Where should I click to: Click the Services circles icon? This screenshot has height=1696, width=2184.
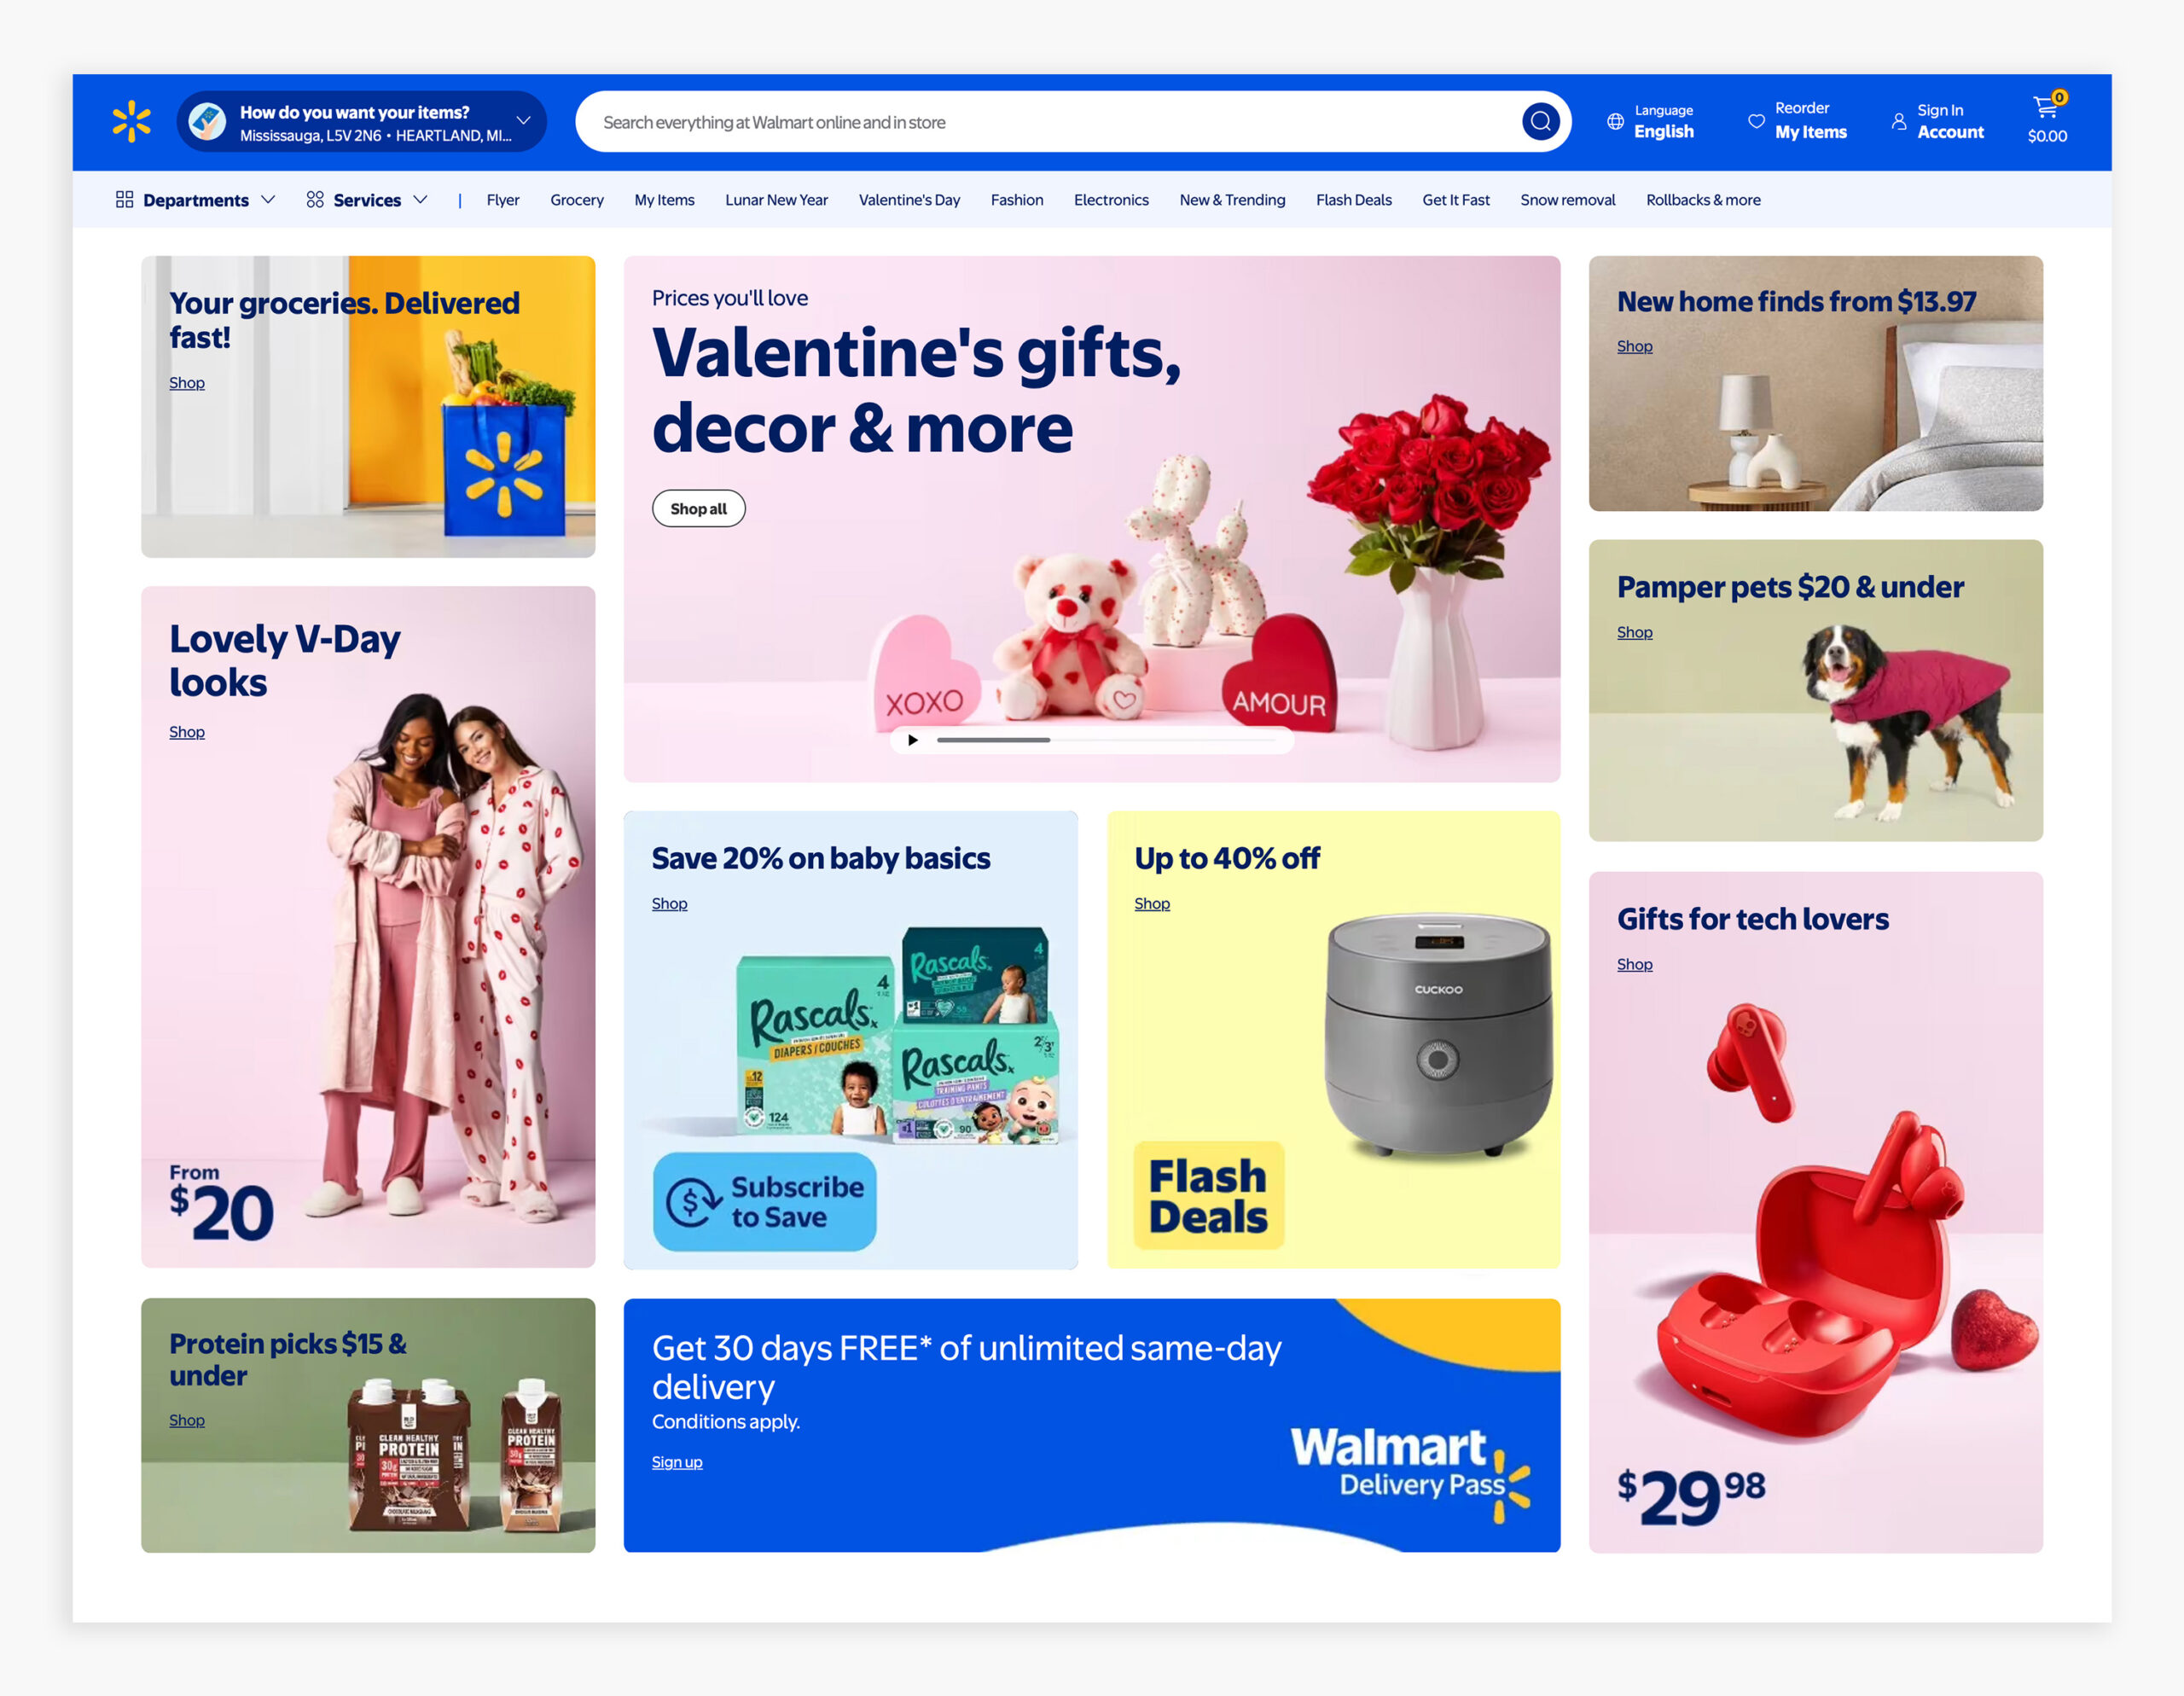coord(315,199)
